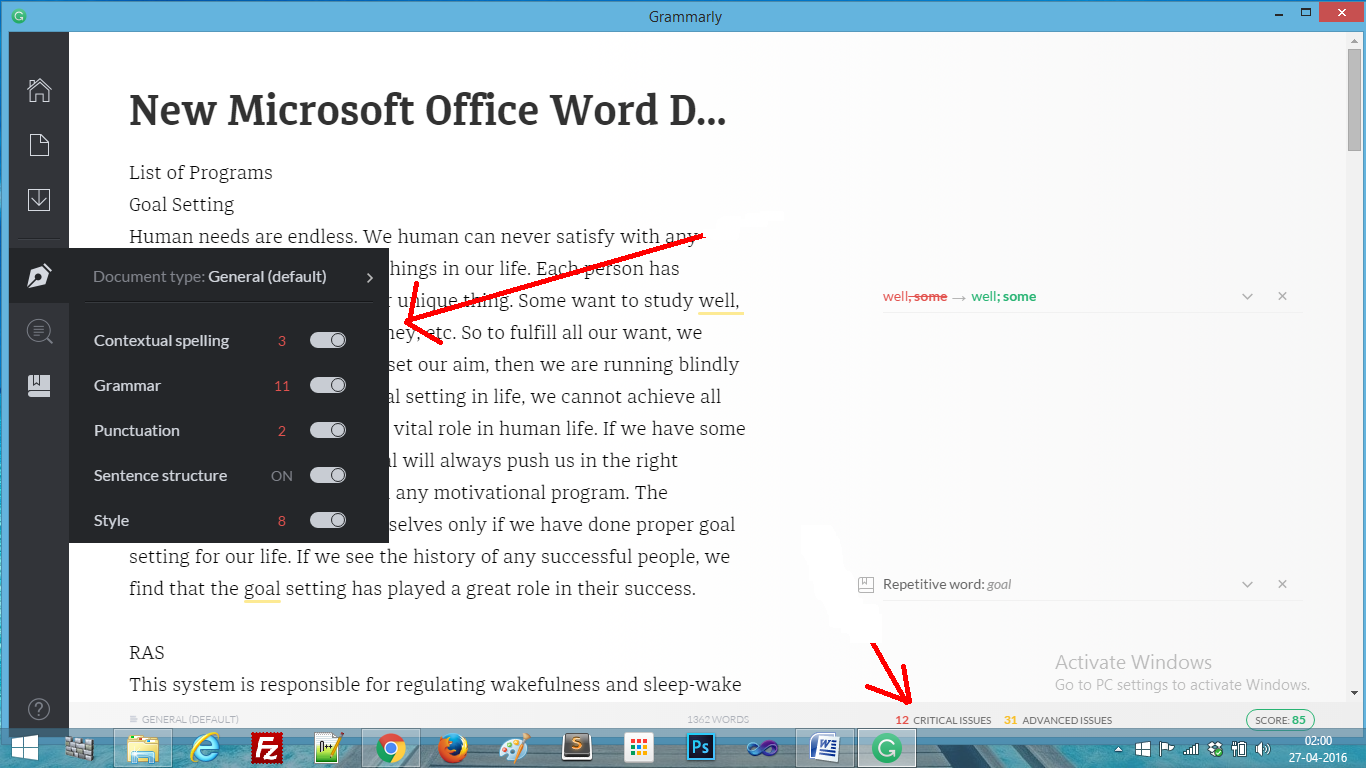Expand Document type General (default) arrow
The image size is (1366, 768).
[369, 277]
